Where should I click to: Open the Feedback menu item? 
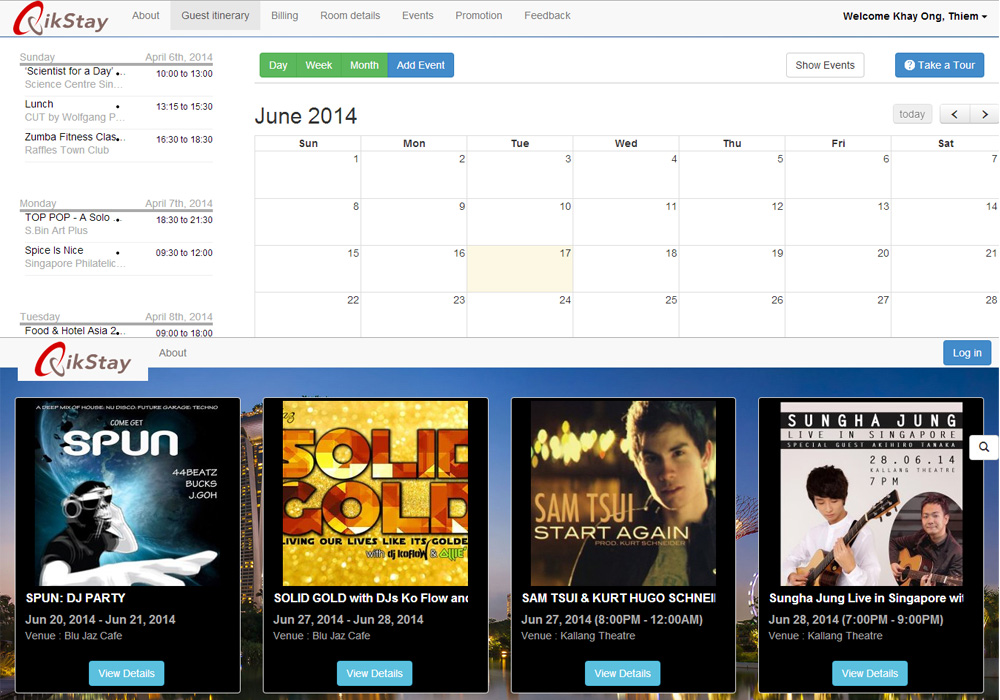(x=547, y=15)
